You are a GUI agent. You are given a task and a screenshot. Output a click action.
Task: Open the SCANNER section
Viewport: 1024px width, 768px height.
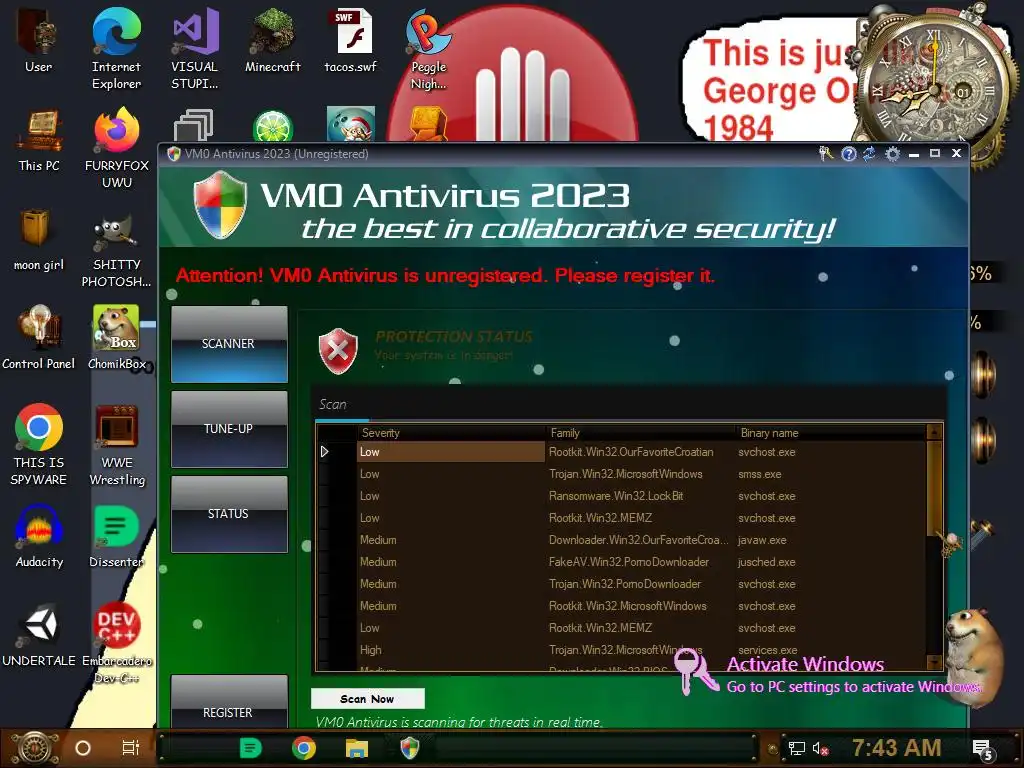(229, 344)
